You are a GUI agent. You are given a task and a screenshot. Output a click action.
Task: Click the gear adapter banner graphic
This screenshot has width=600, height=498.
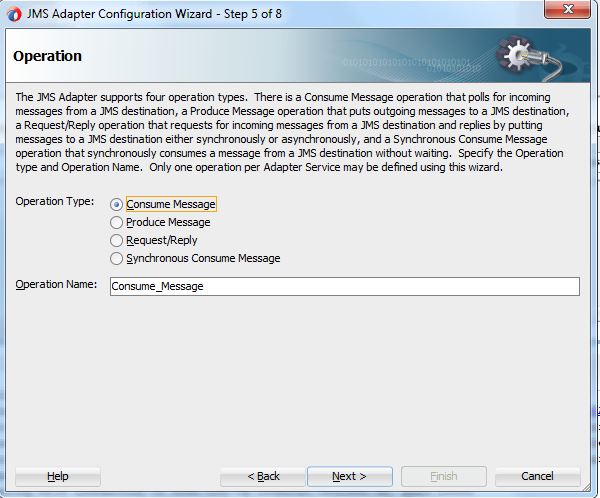[x=530, y=58]
